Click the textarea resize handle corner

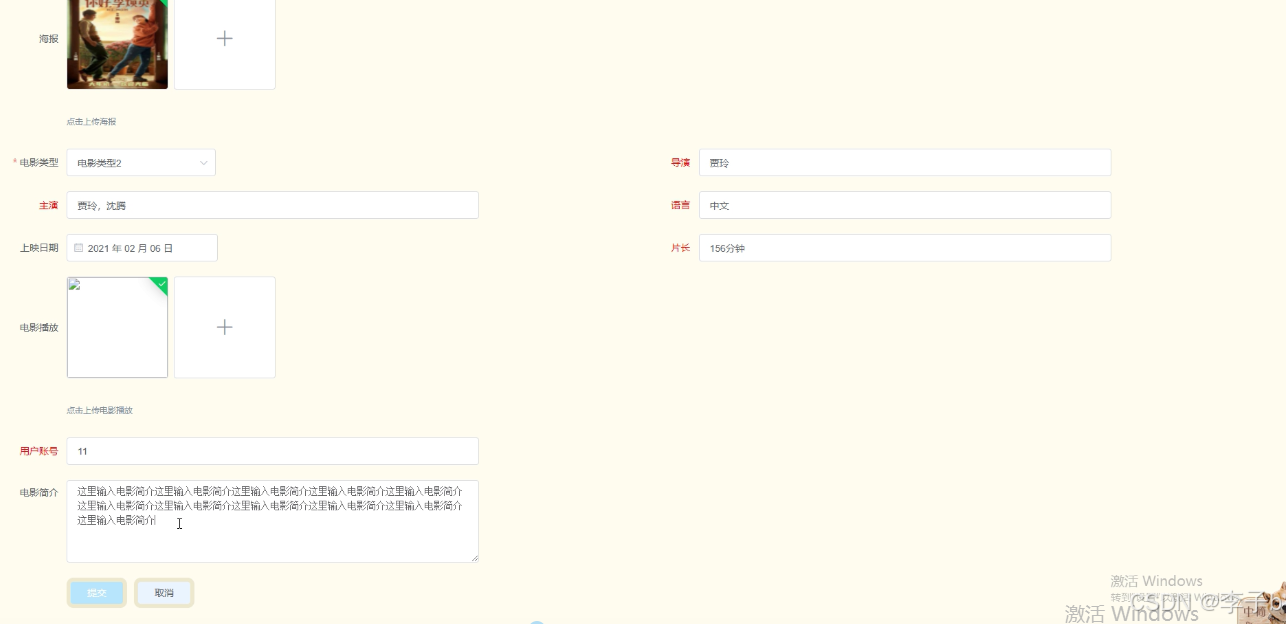(475, 558)
